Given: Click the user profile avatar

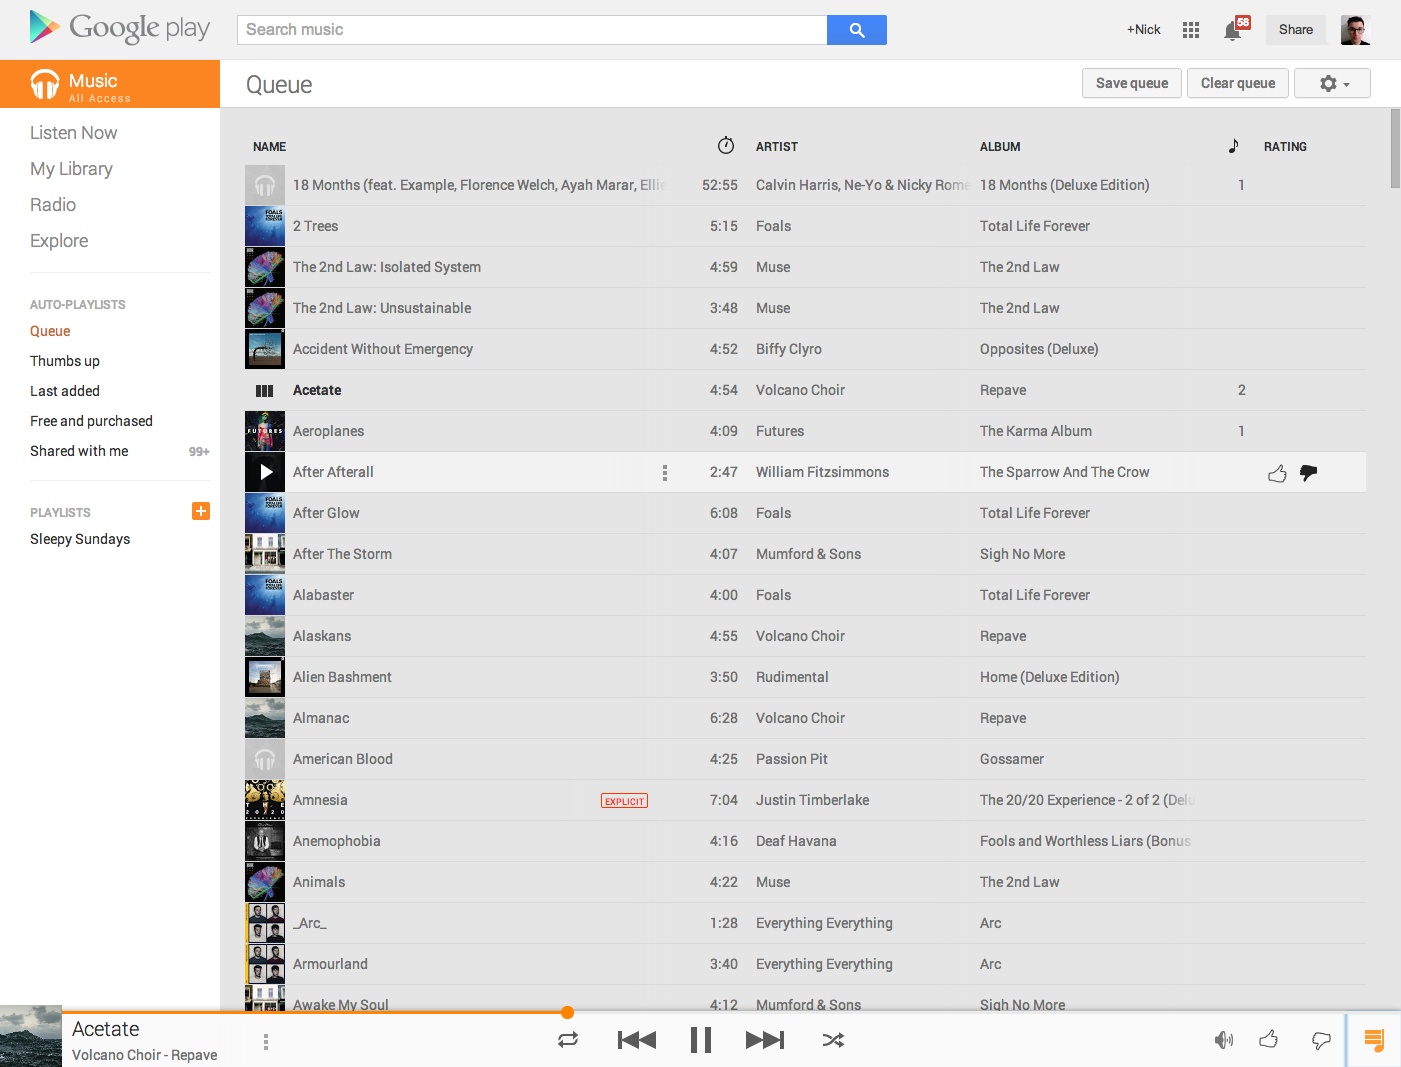Looking at the screenshot, I should pos(1355,30).
